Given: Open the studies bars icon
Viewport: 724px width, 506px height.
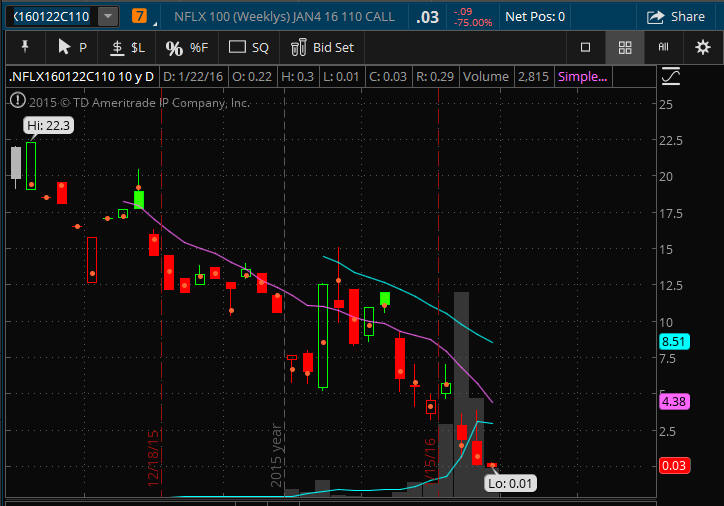Looking at the screenshot, I should pyautogui.click(x=664, y=47).
